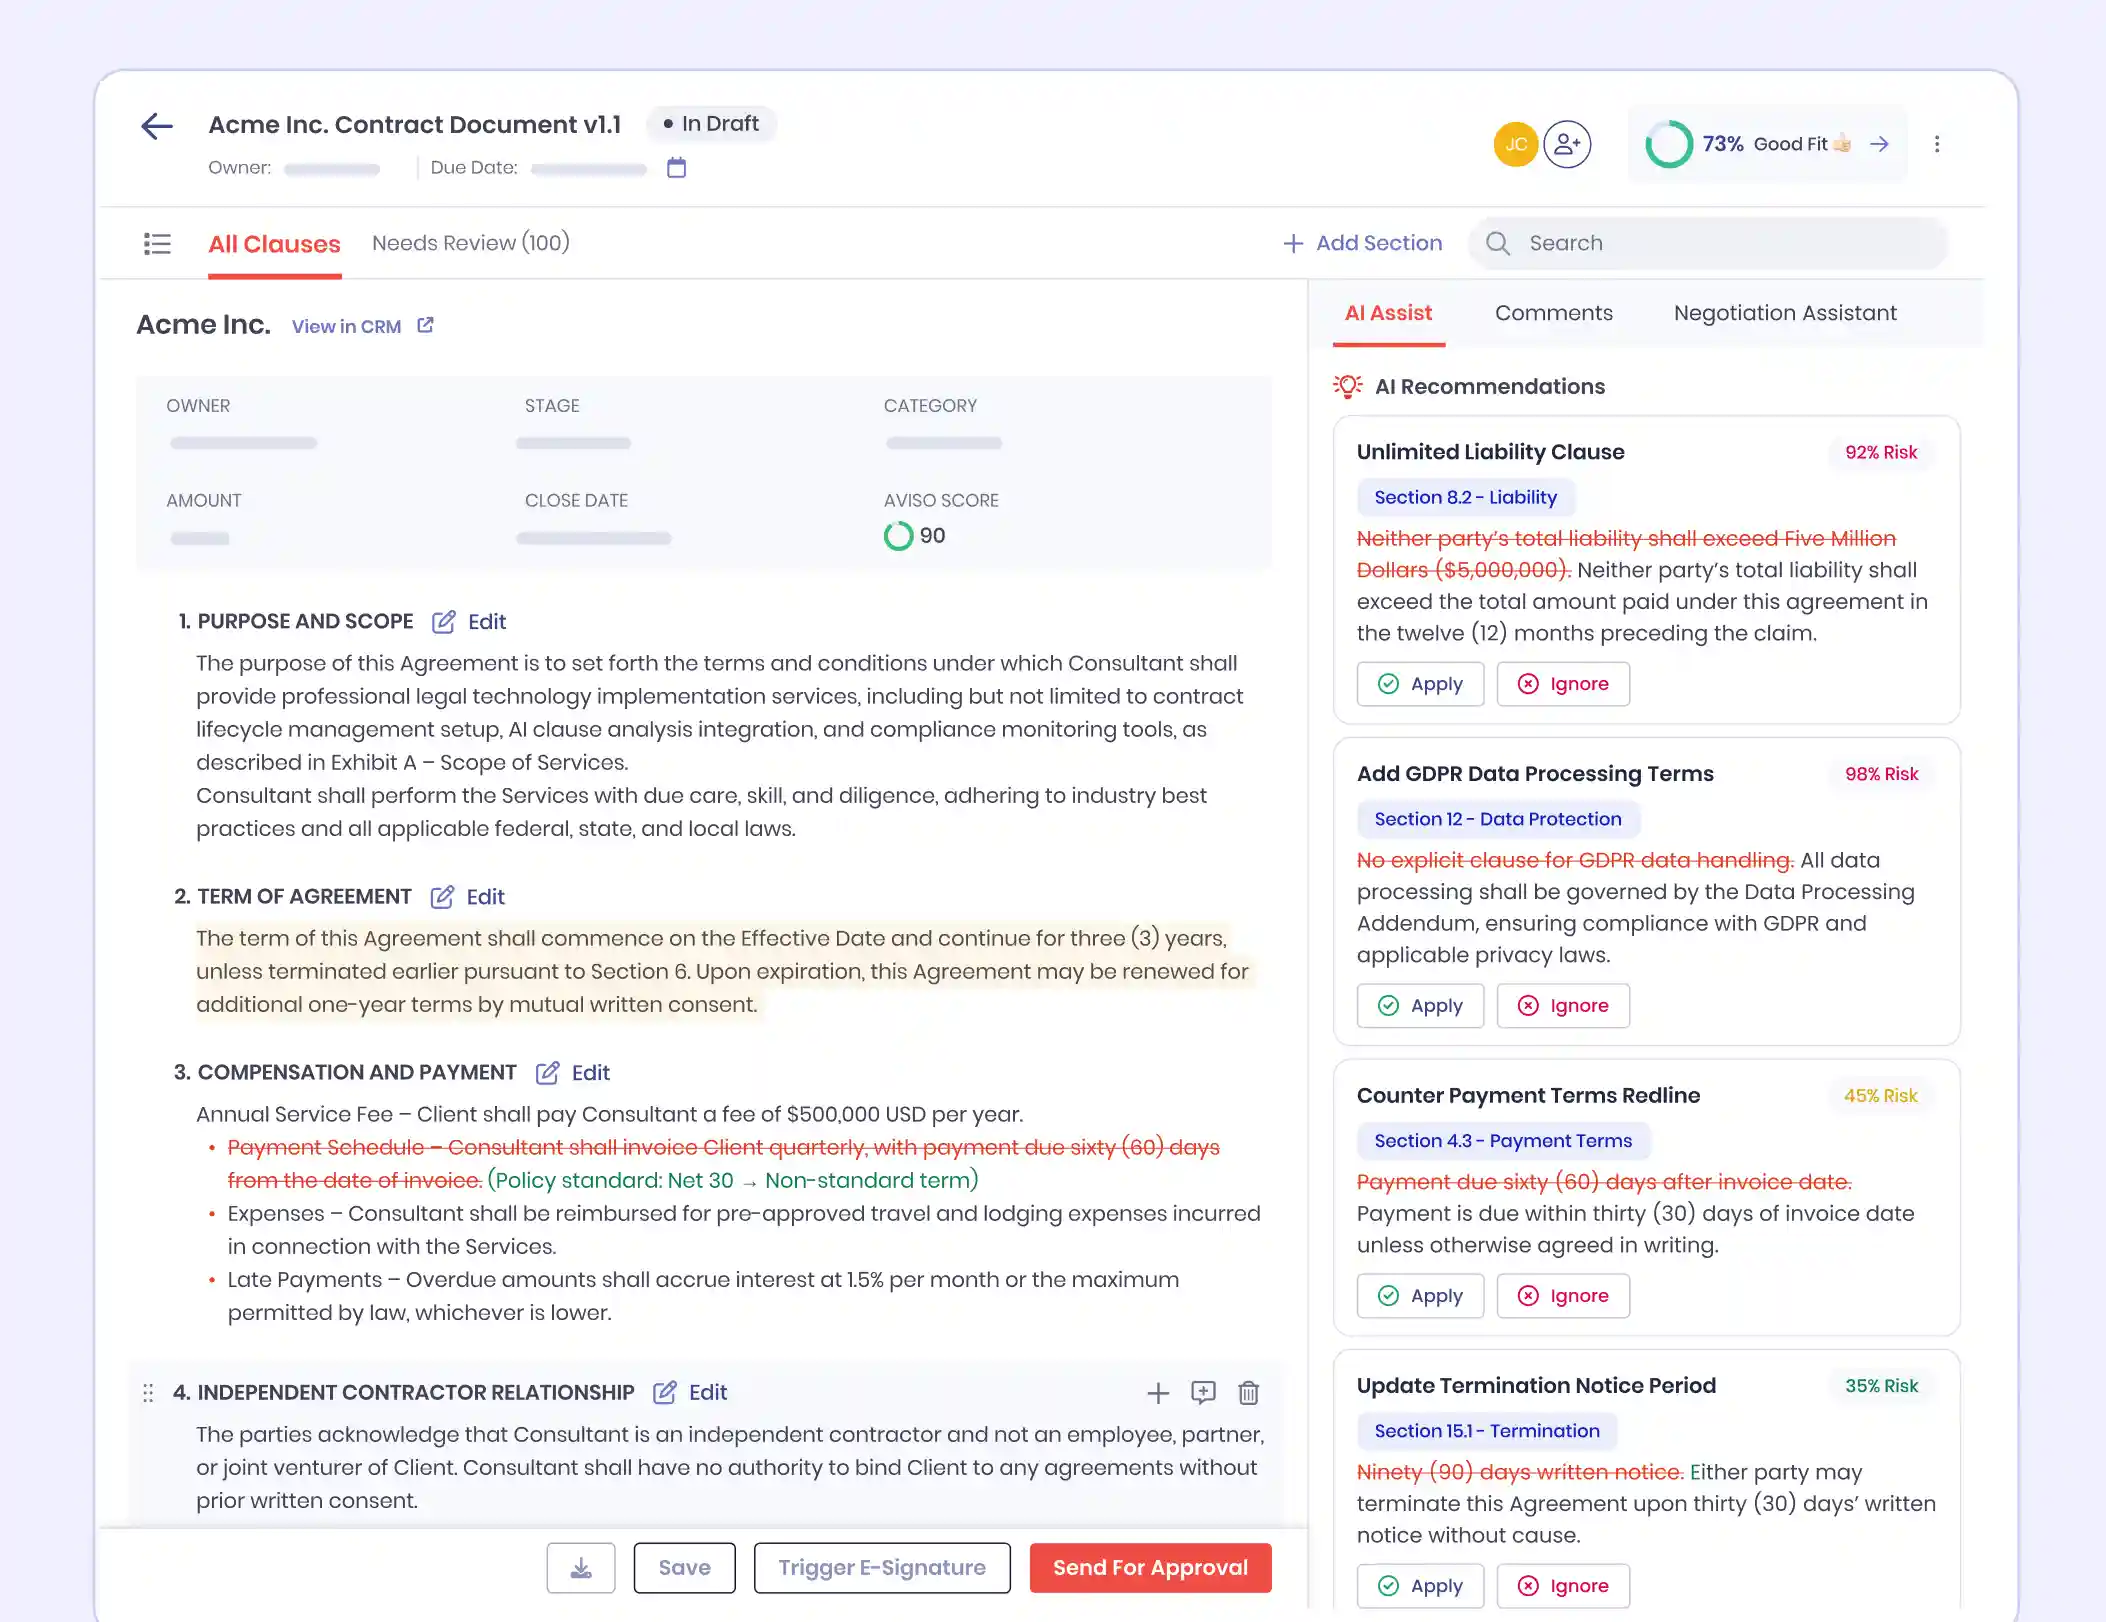Apply the Unlimited Liability Clause recommendation
Image resolution: width=2106 pixels, height=1622 pixels.
click(1420, 684)
